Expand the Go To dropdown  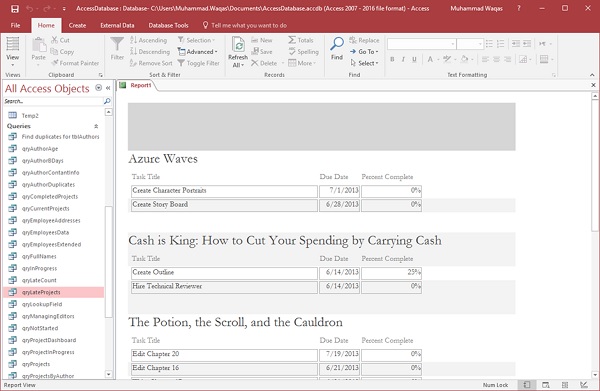coord(364,52)
